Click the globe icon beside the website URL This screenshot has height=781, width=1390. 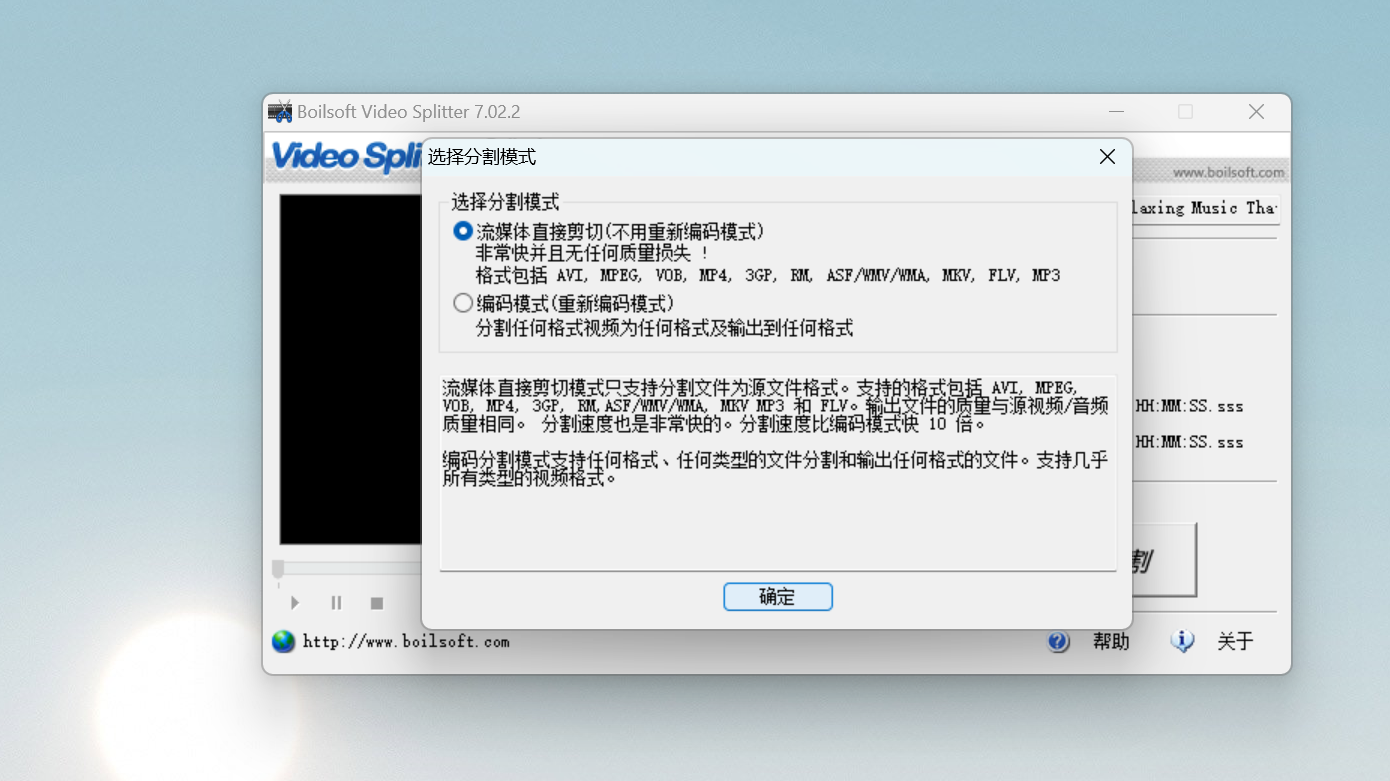[283, 641]
